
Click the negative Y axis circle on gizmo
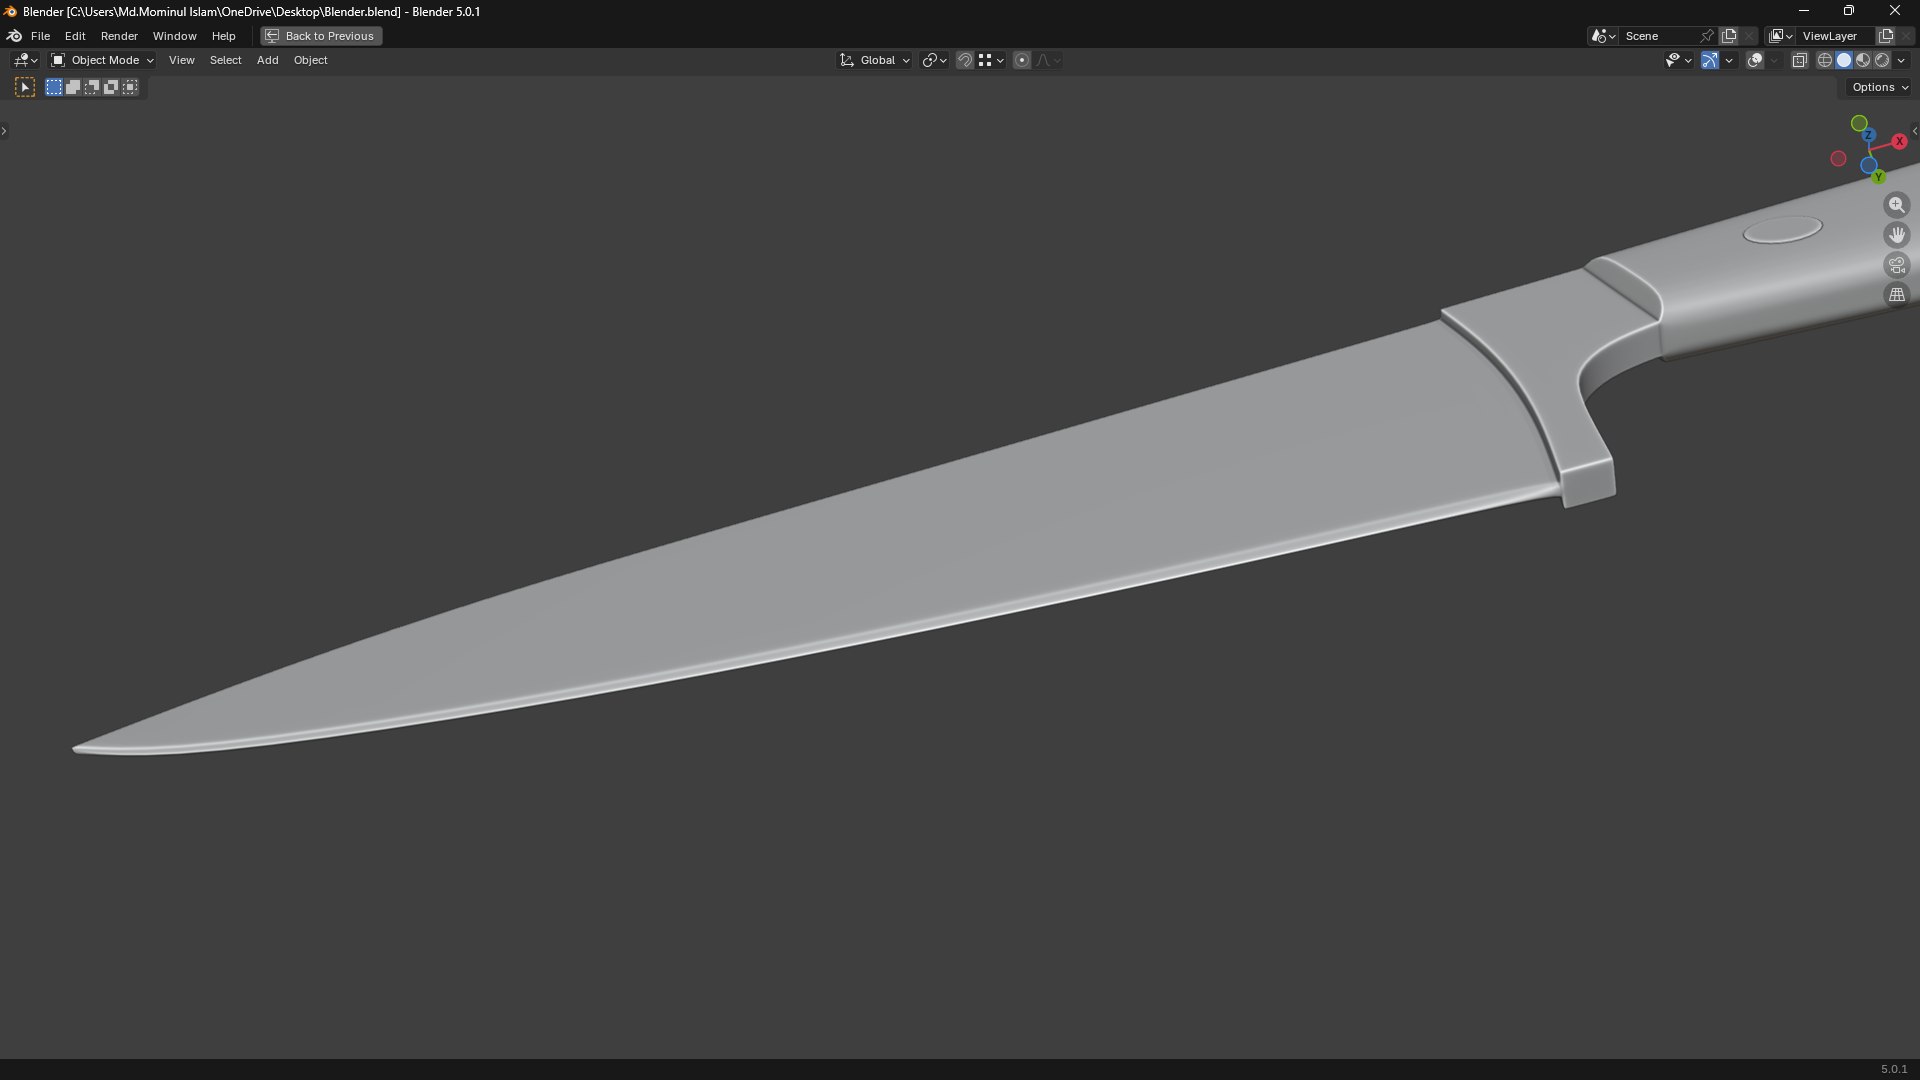[x=1859, y=124]
